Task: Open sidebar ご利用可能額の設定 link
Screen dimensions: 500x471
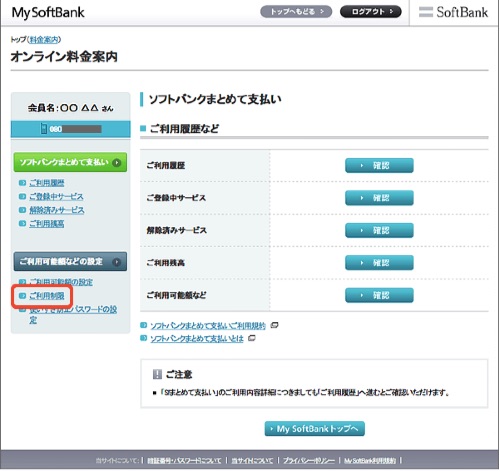Action: (x=61, y=282)
